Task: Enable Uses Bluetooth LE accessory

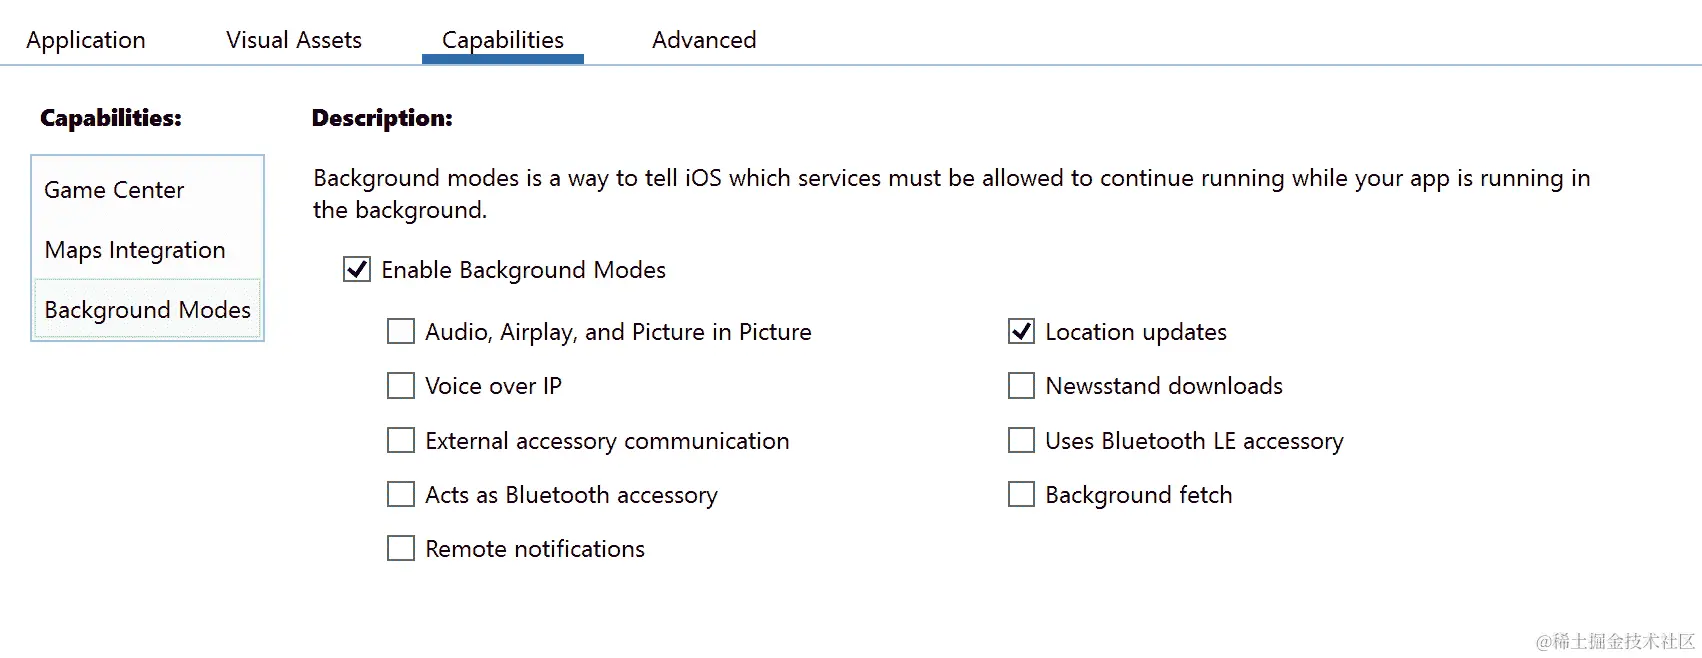Action: click(x=1021, y=441)
